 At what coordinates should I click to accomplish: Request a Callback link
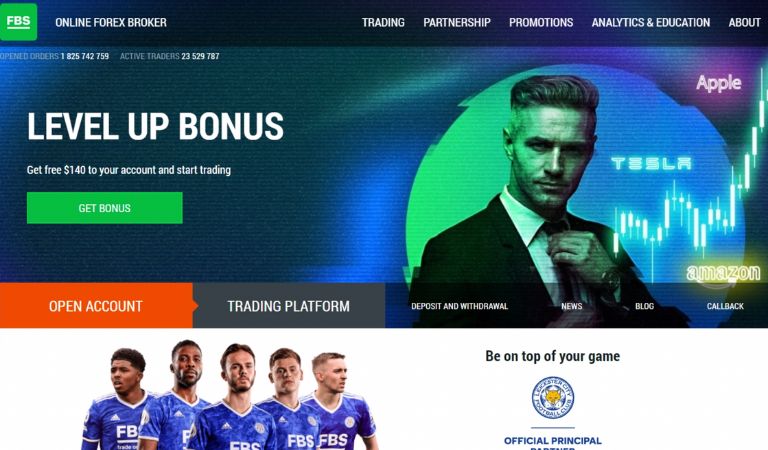click(x=725, y=306)
